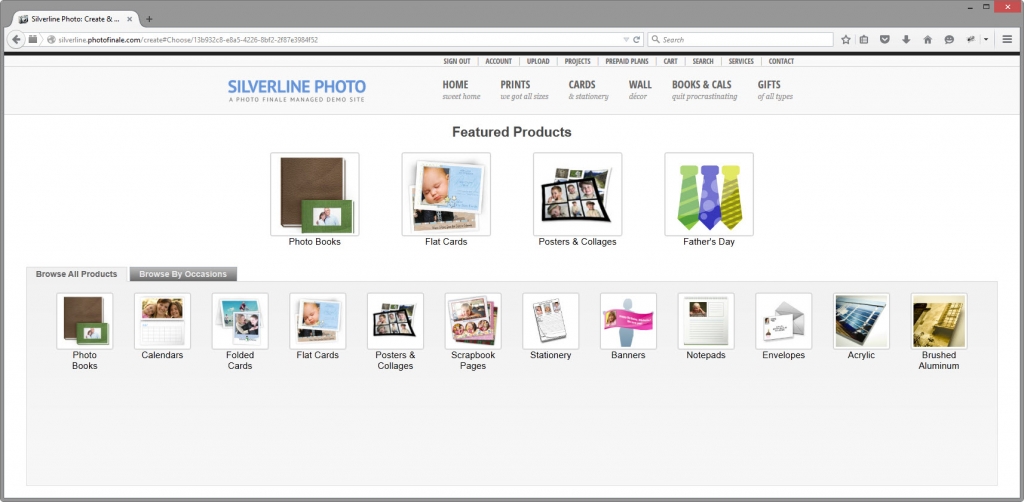The image size is (1024, 502).
Task: Open the Scrapbook Pages icon
Action: pyautogui.click(x=473, y=320)
